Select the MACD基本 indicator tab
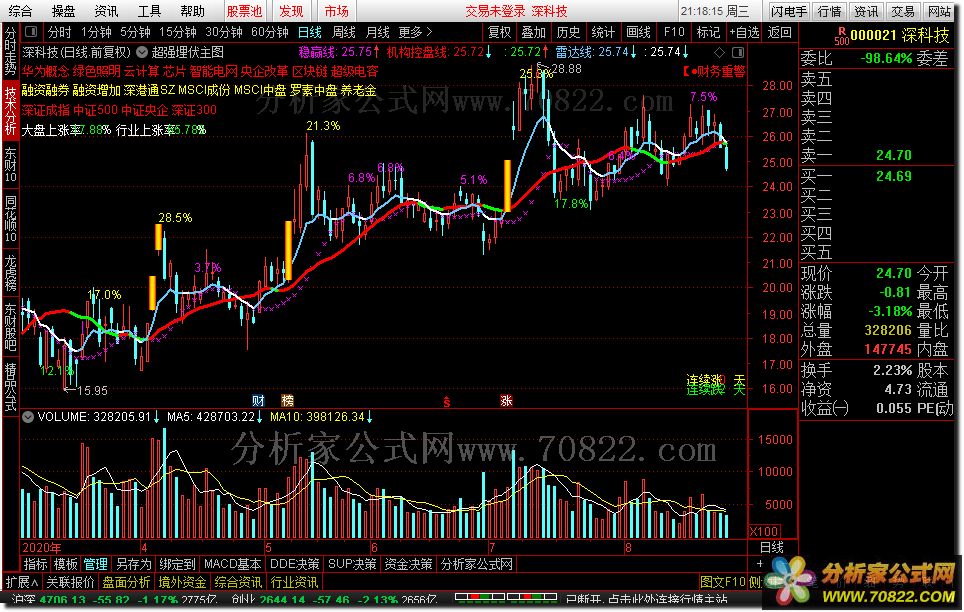 click(232, 563)
